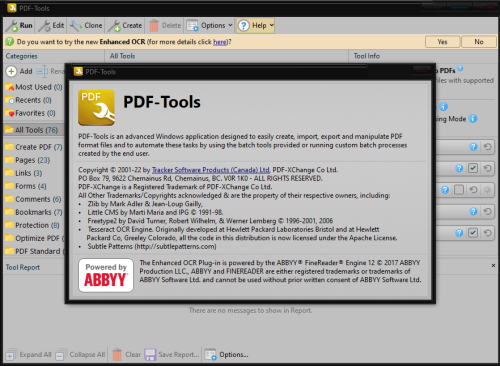The width and height of the screenshot is (500, 366).
Task: Select the Most Used category
Action: click(x=34, y=87)
